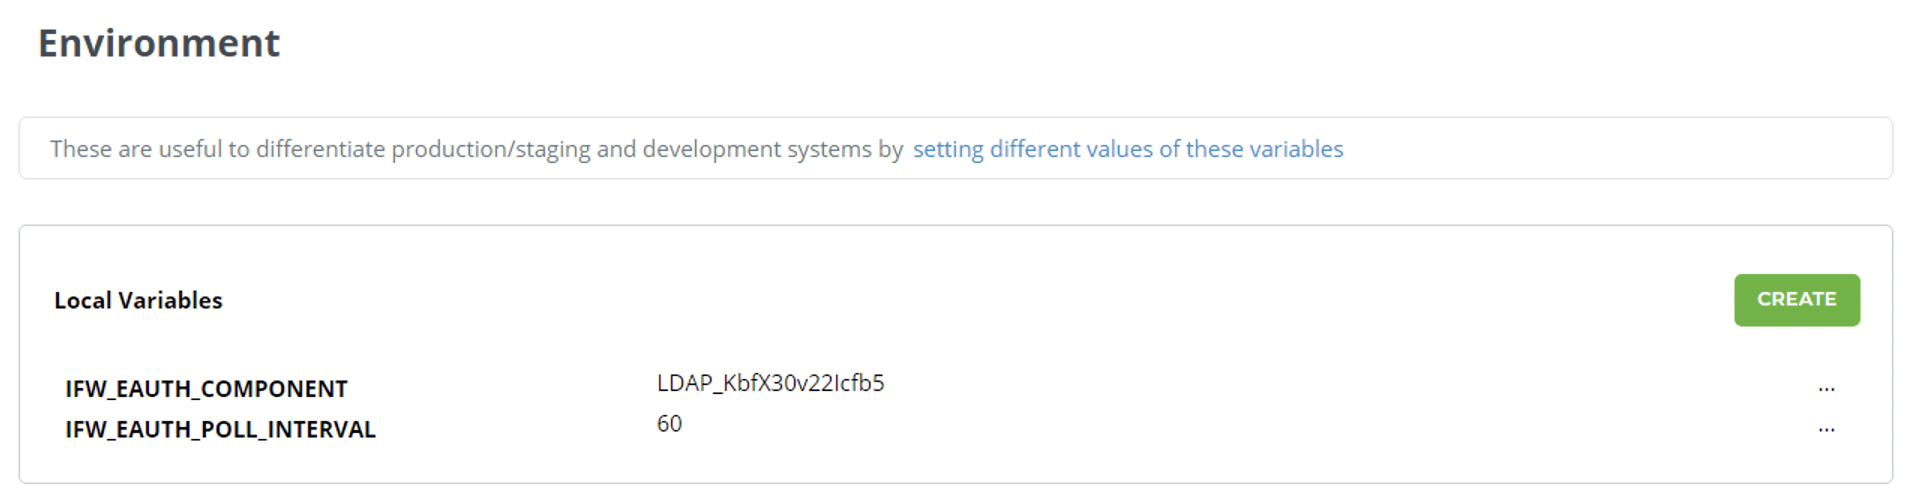Select the IFW_EAUTH_POLL_INTERVAL variable name

click(x=220, y=430)
